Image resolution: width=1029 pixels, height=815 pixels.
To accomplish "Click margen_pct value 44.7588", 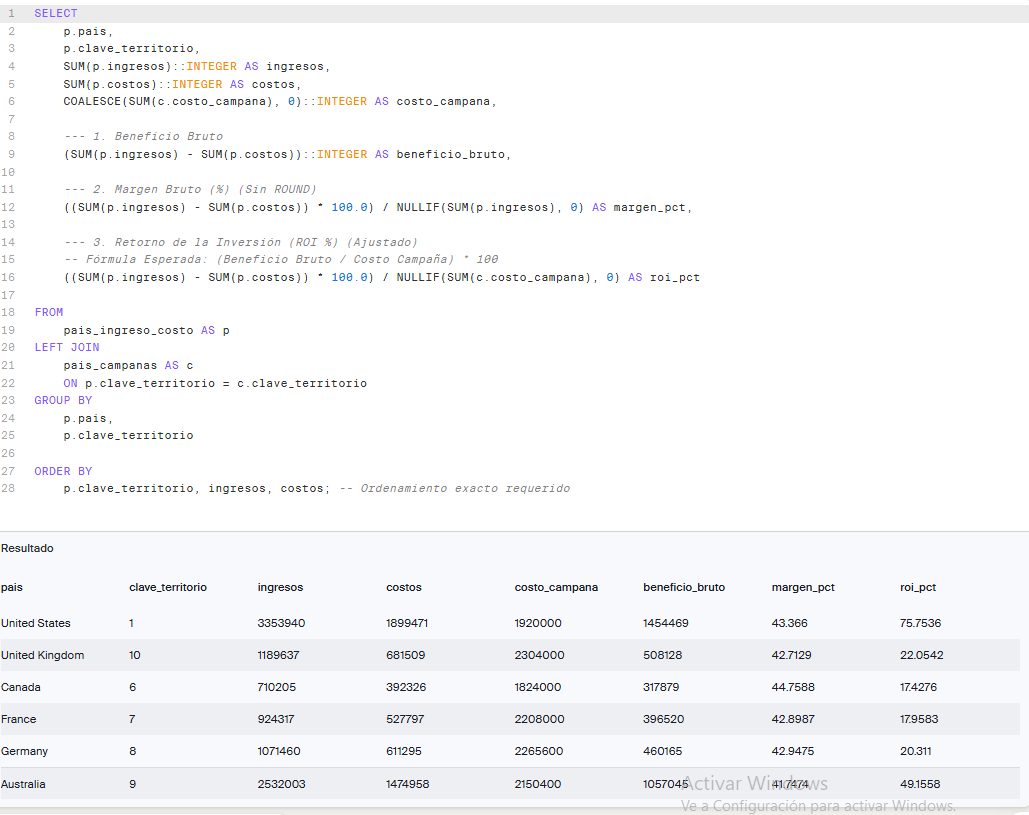I will [x=793, y=688].
